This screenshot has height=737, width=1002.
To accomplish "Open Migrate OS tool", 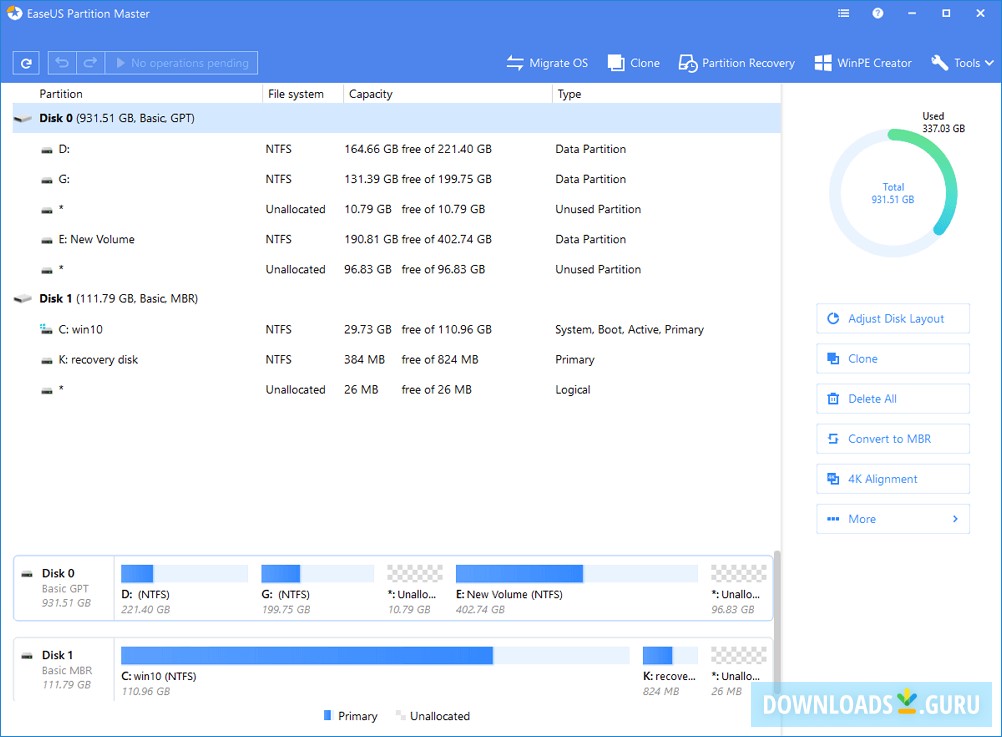I will click(547, 63).
